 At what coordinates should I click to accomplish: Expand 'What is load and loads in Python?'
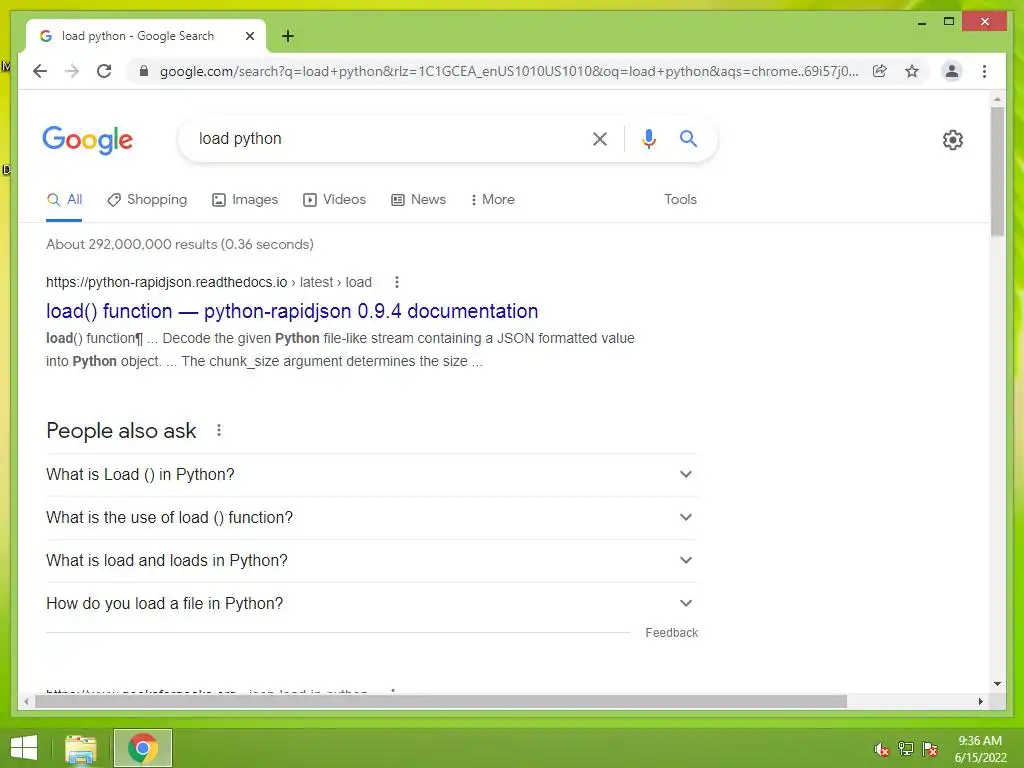pyautogui.click(x=372, y=561)
